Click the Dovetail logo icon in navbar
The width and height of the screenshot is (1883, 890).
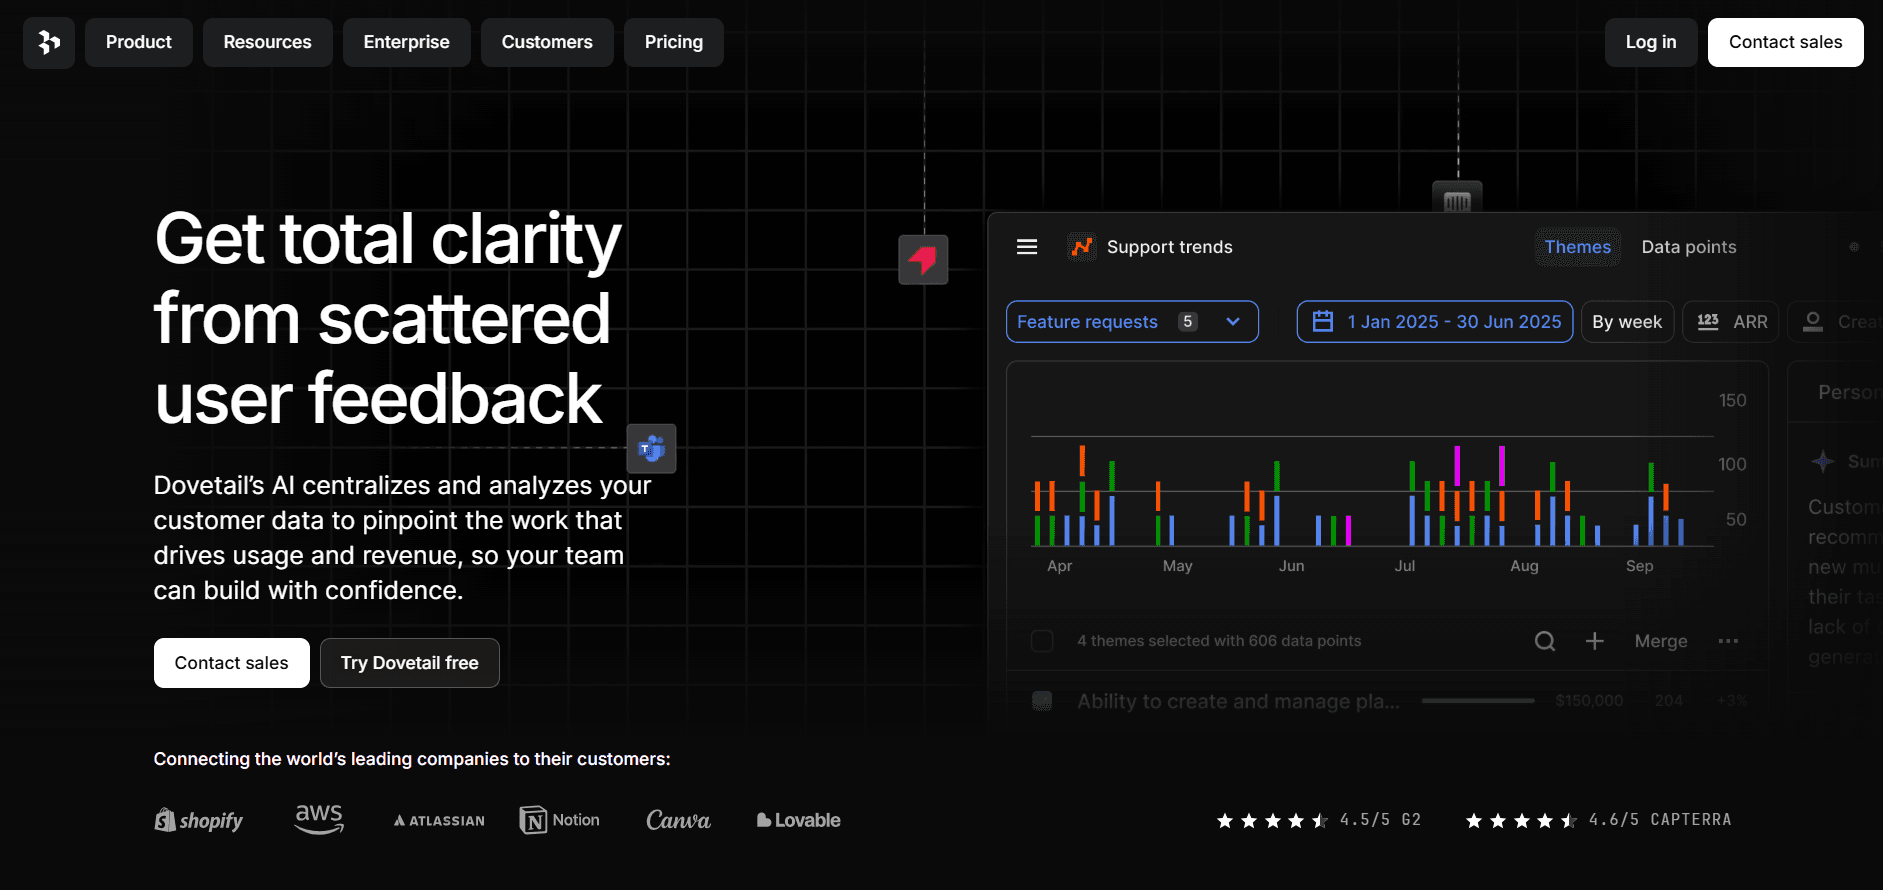[x=49, y=42]
